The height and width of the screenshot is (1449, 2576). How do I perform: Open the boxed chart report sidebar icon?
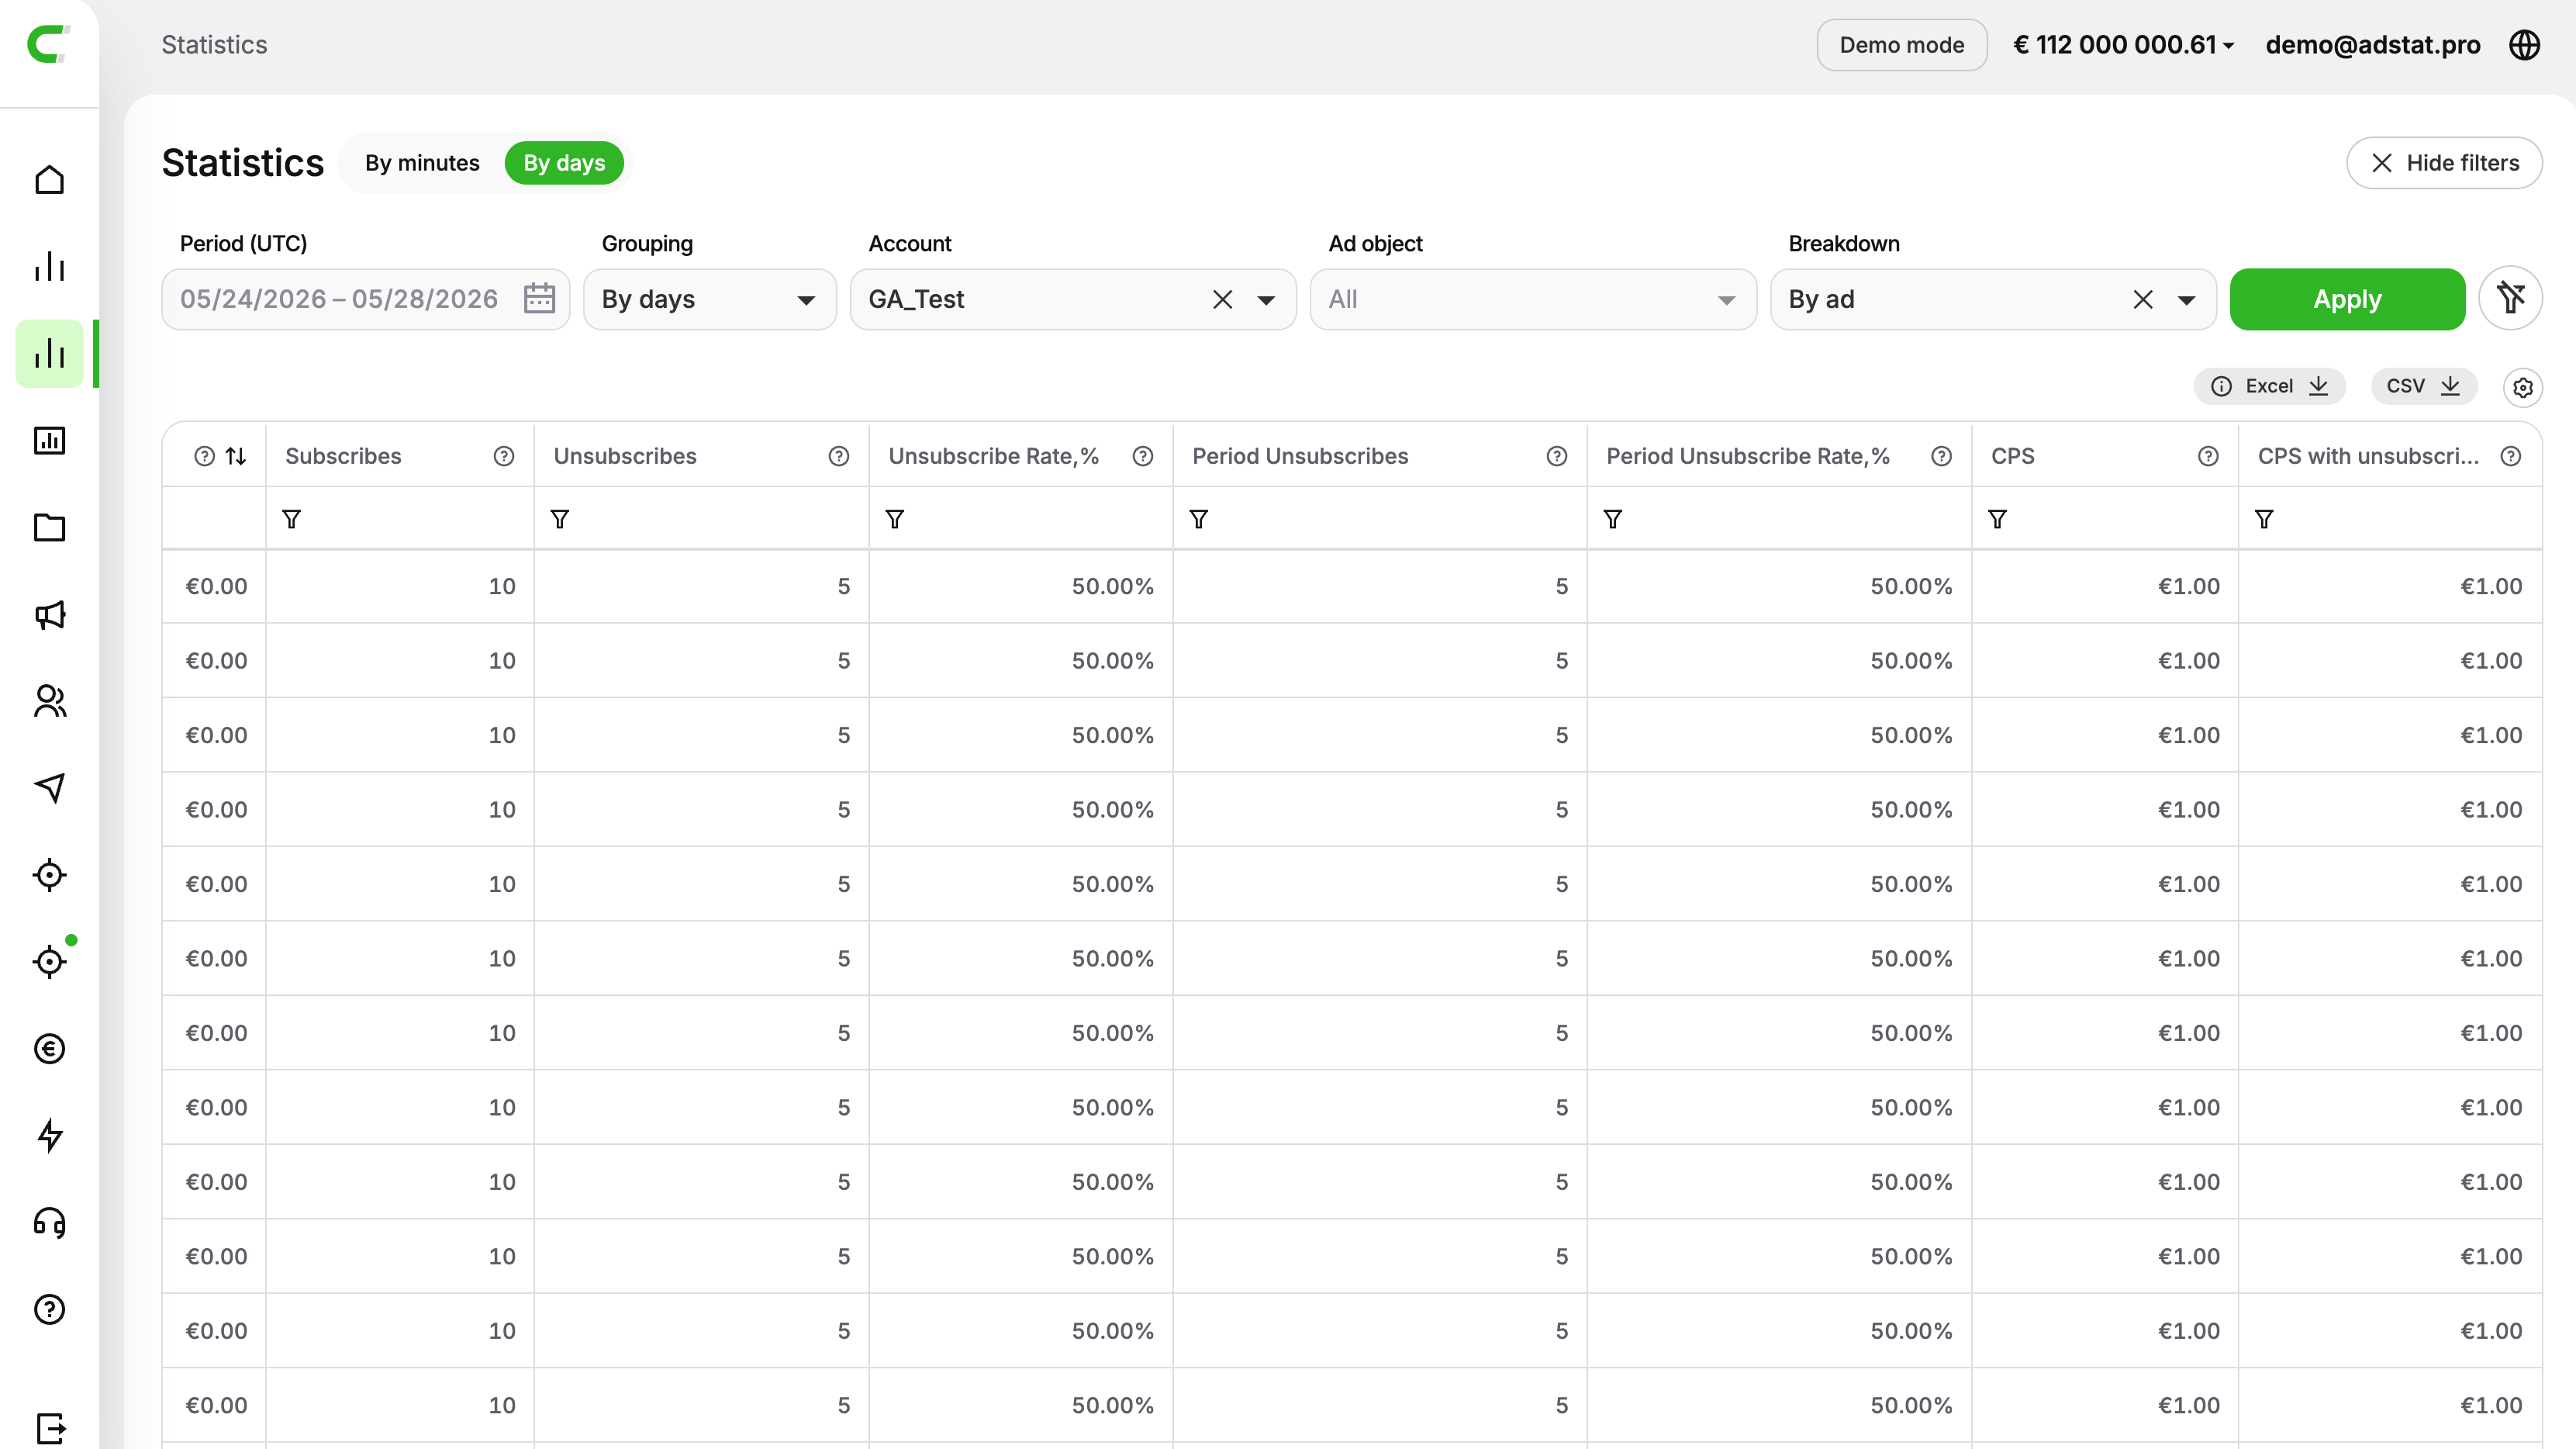point(49,441)
